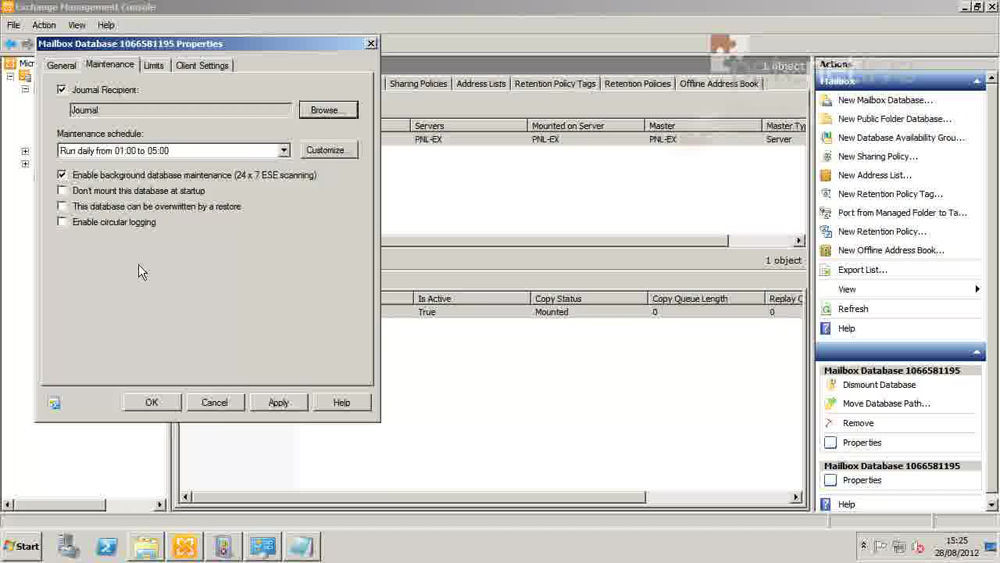Image resolution: width=1000 pixels, height=563 pixels.
Task: Open the Action menu
Action: [44, 25]
